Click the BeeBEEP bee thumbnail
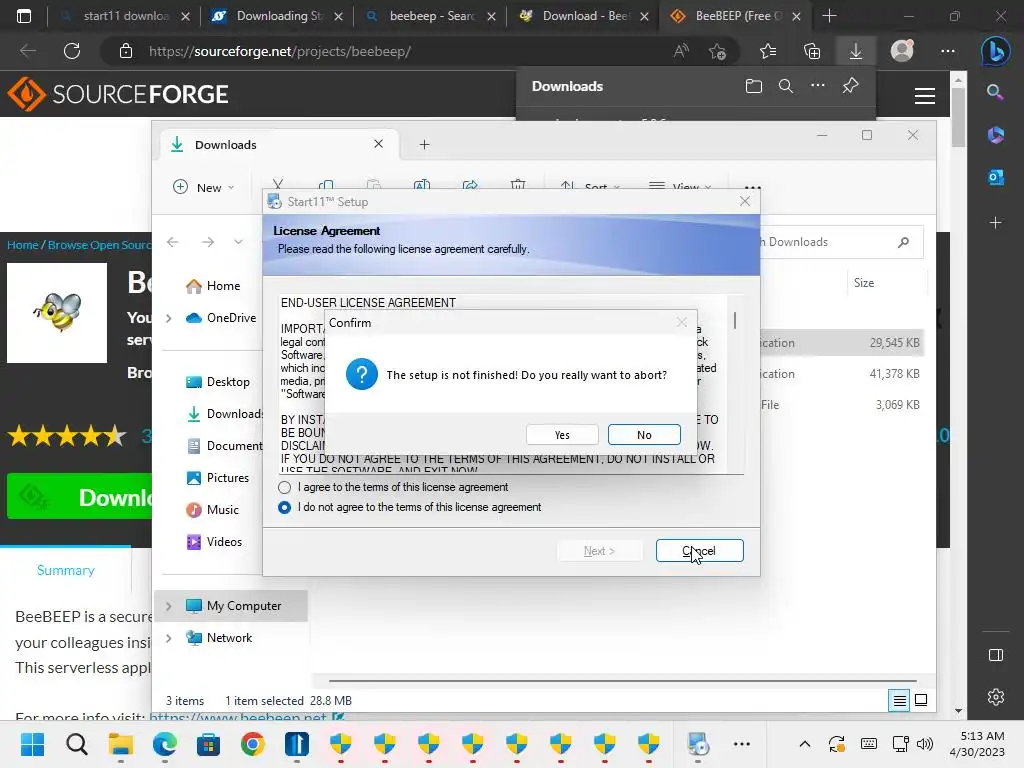Image resolution: width=1024 pixels, height=768 pixels. (57, 313)
